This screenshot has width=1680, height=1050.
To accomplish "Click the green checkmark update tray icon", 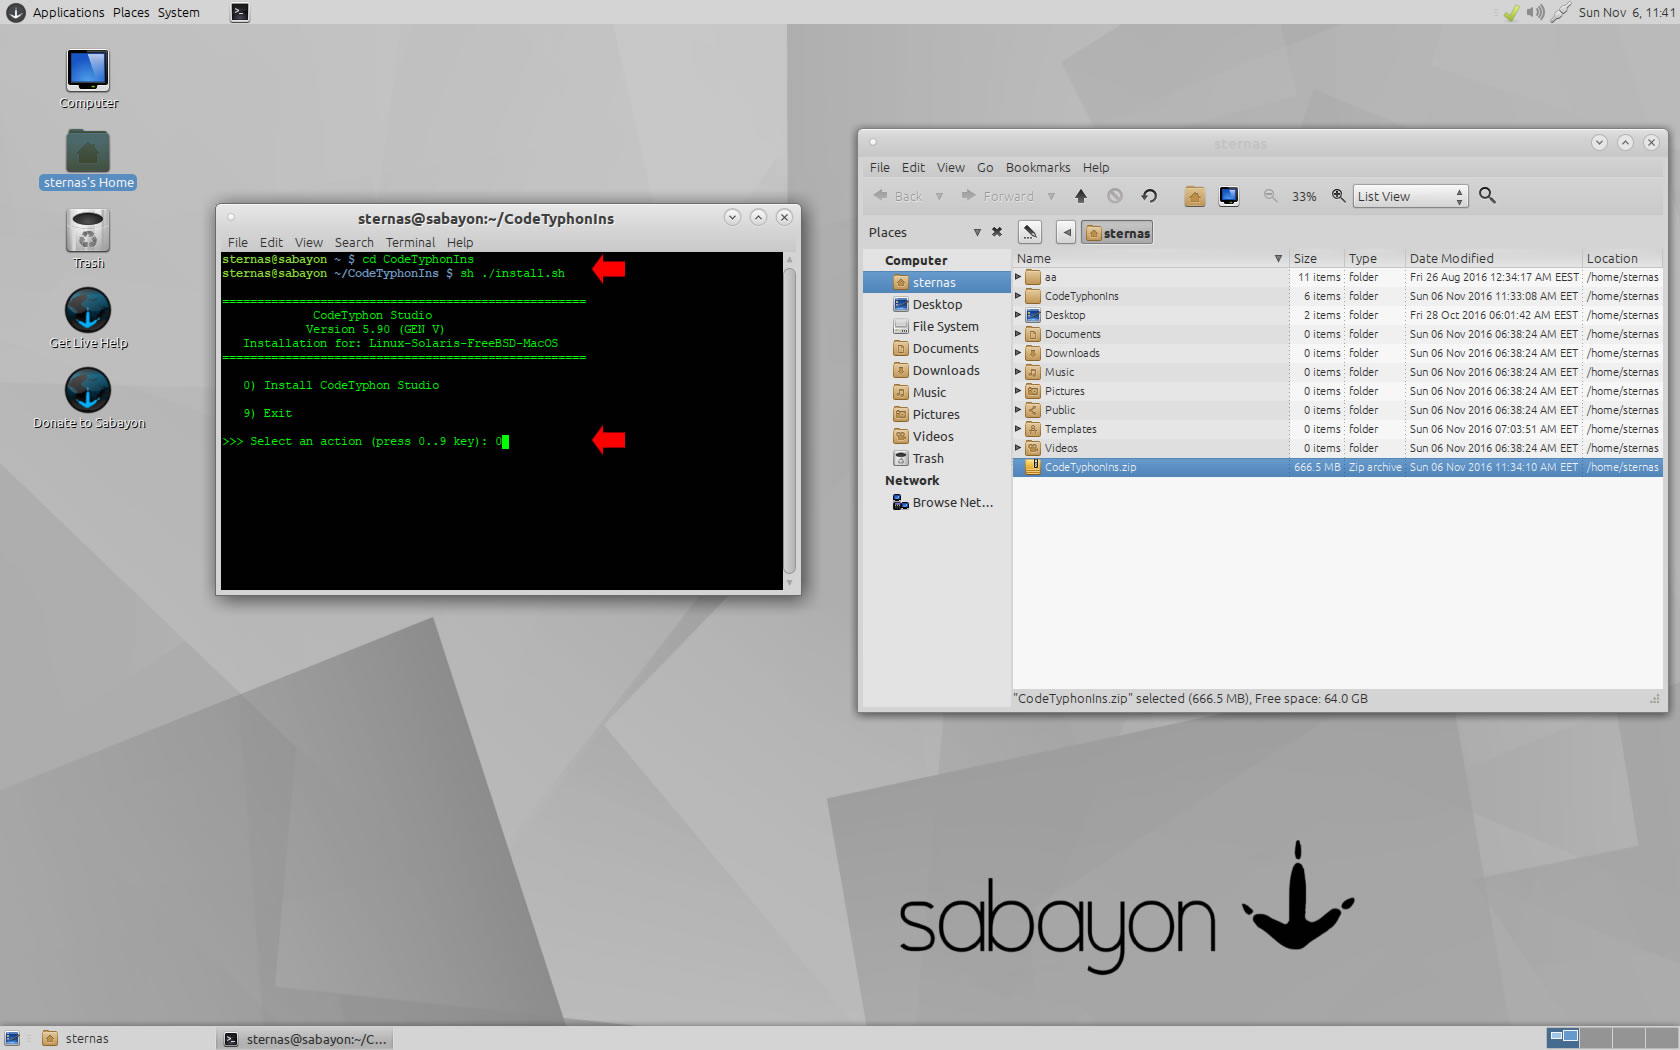I will (1511, 12).
